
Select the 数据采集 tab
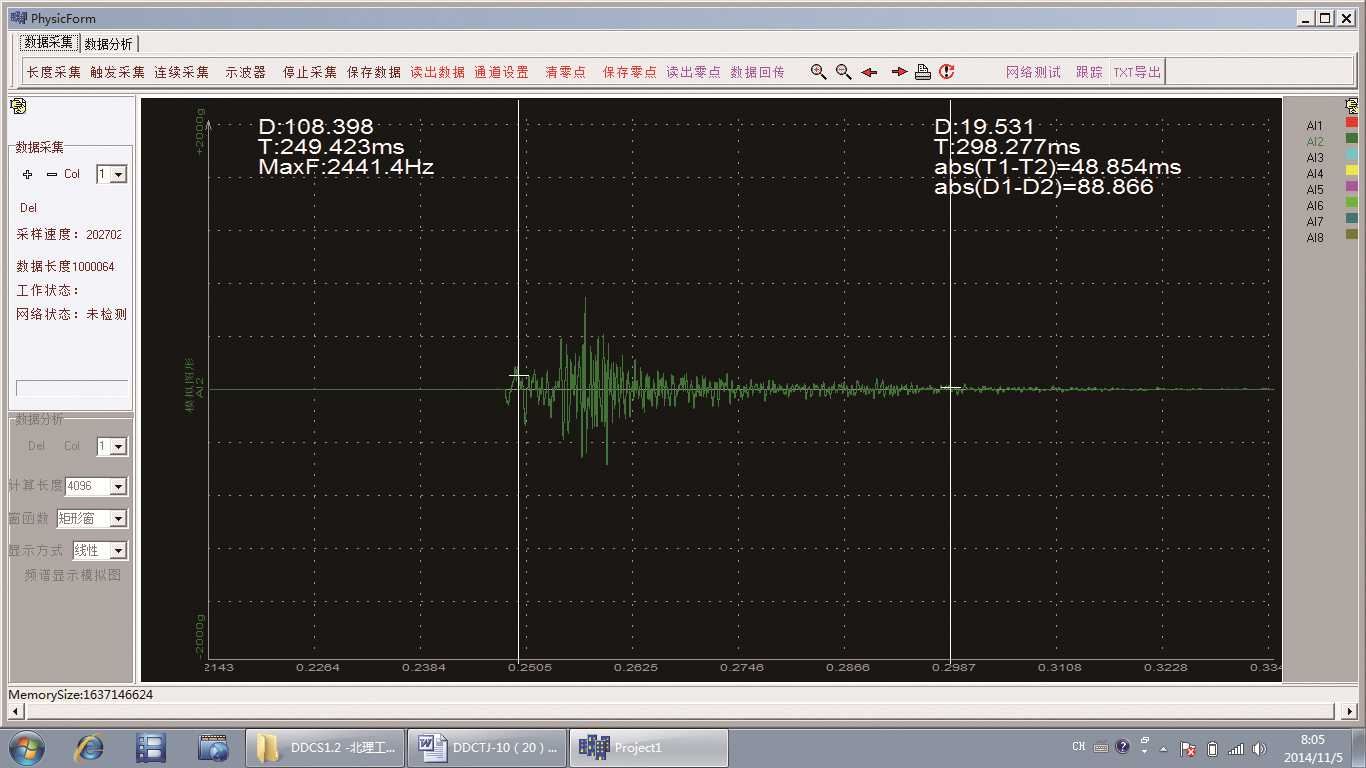(49, 43)
